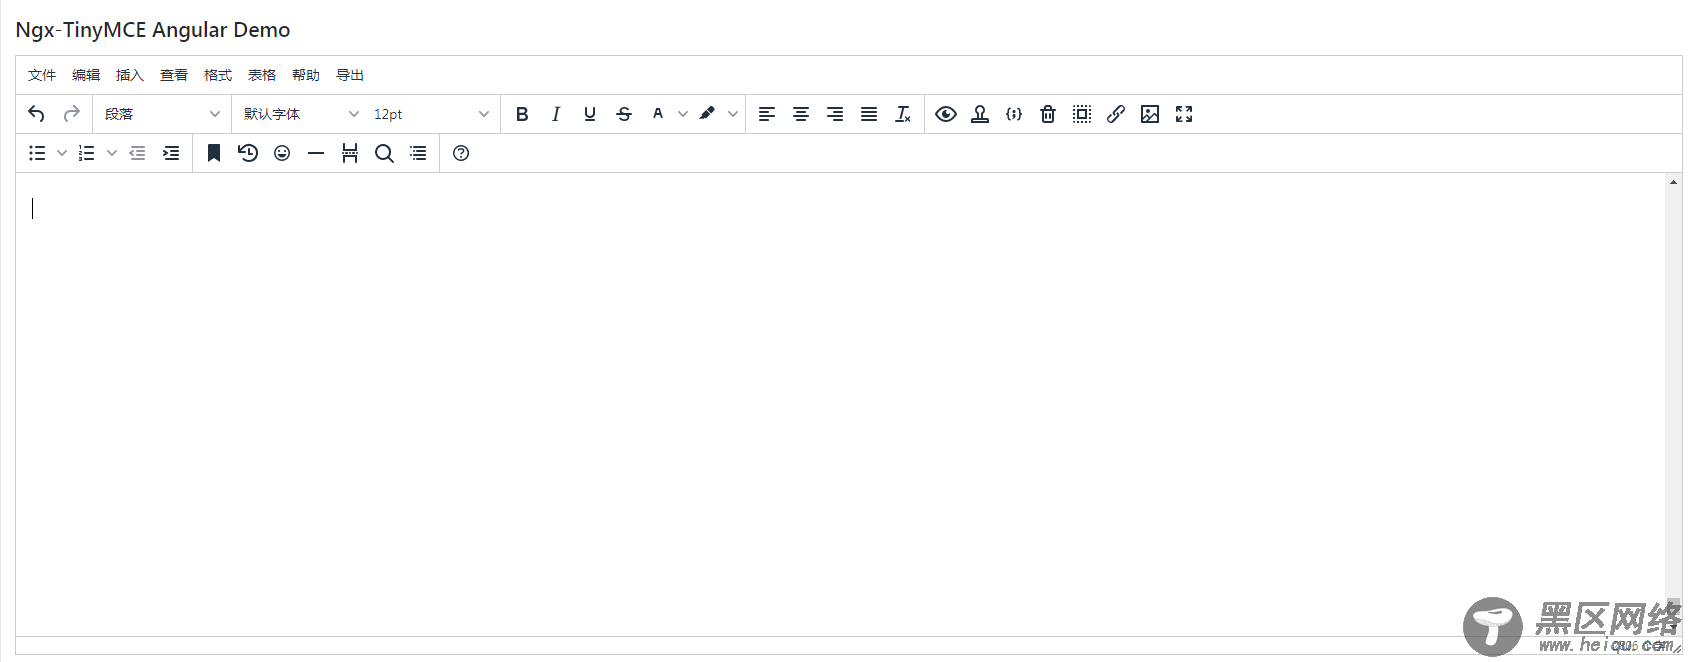Click the trash can remove icon
Image resolution: width=1695 pixels, height=662 pixels.
click(x=1048, y=114)
